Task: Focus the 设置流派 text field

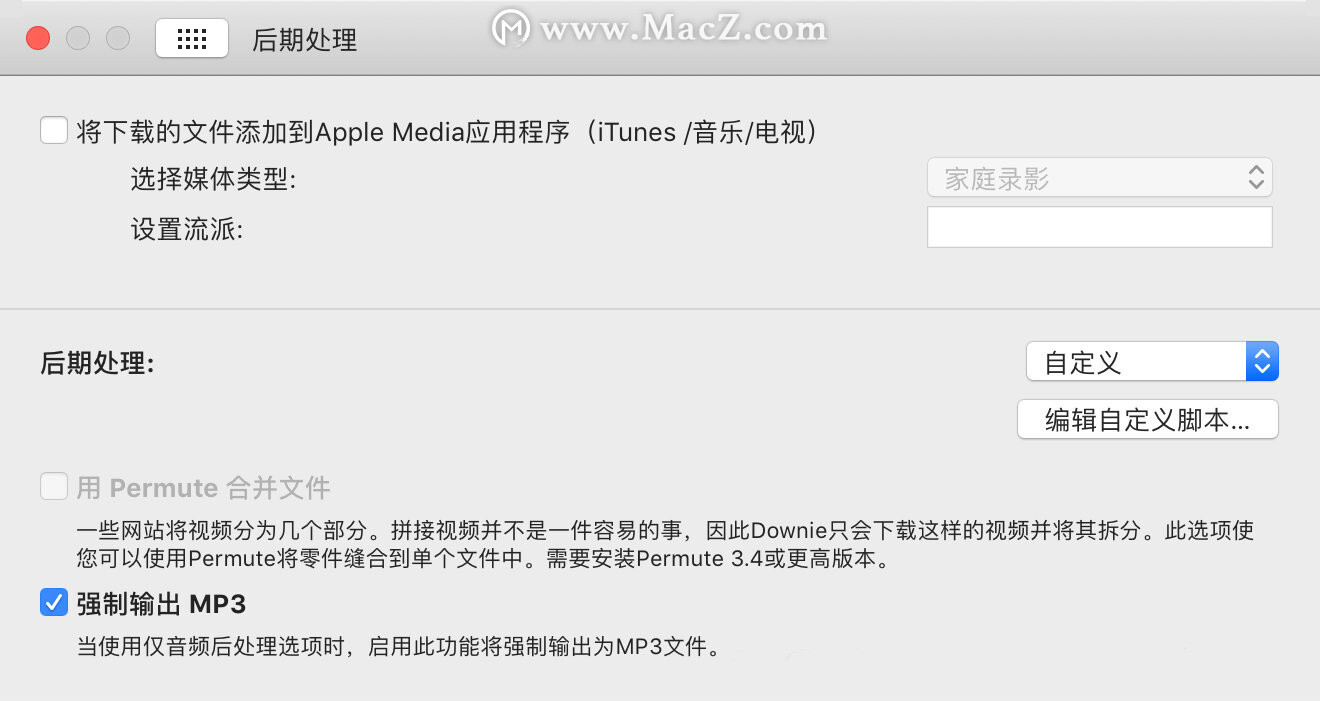Action: (1100, 227)
